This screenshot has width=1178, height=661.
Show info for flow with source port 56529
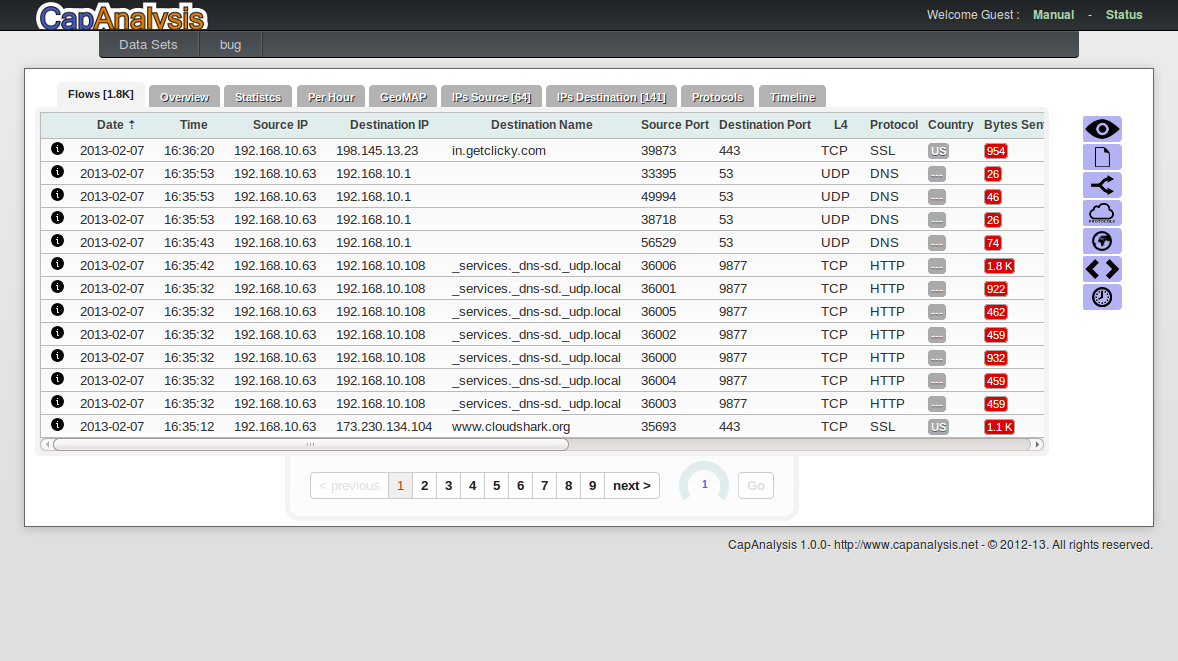[57, 241]
